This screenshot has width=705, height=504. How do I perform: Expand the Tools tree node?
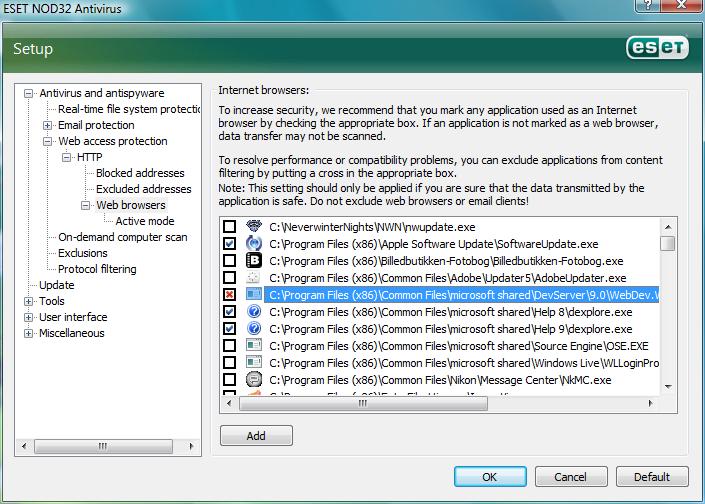28,301
